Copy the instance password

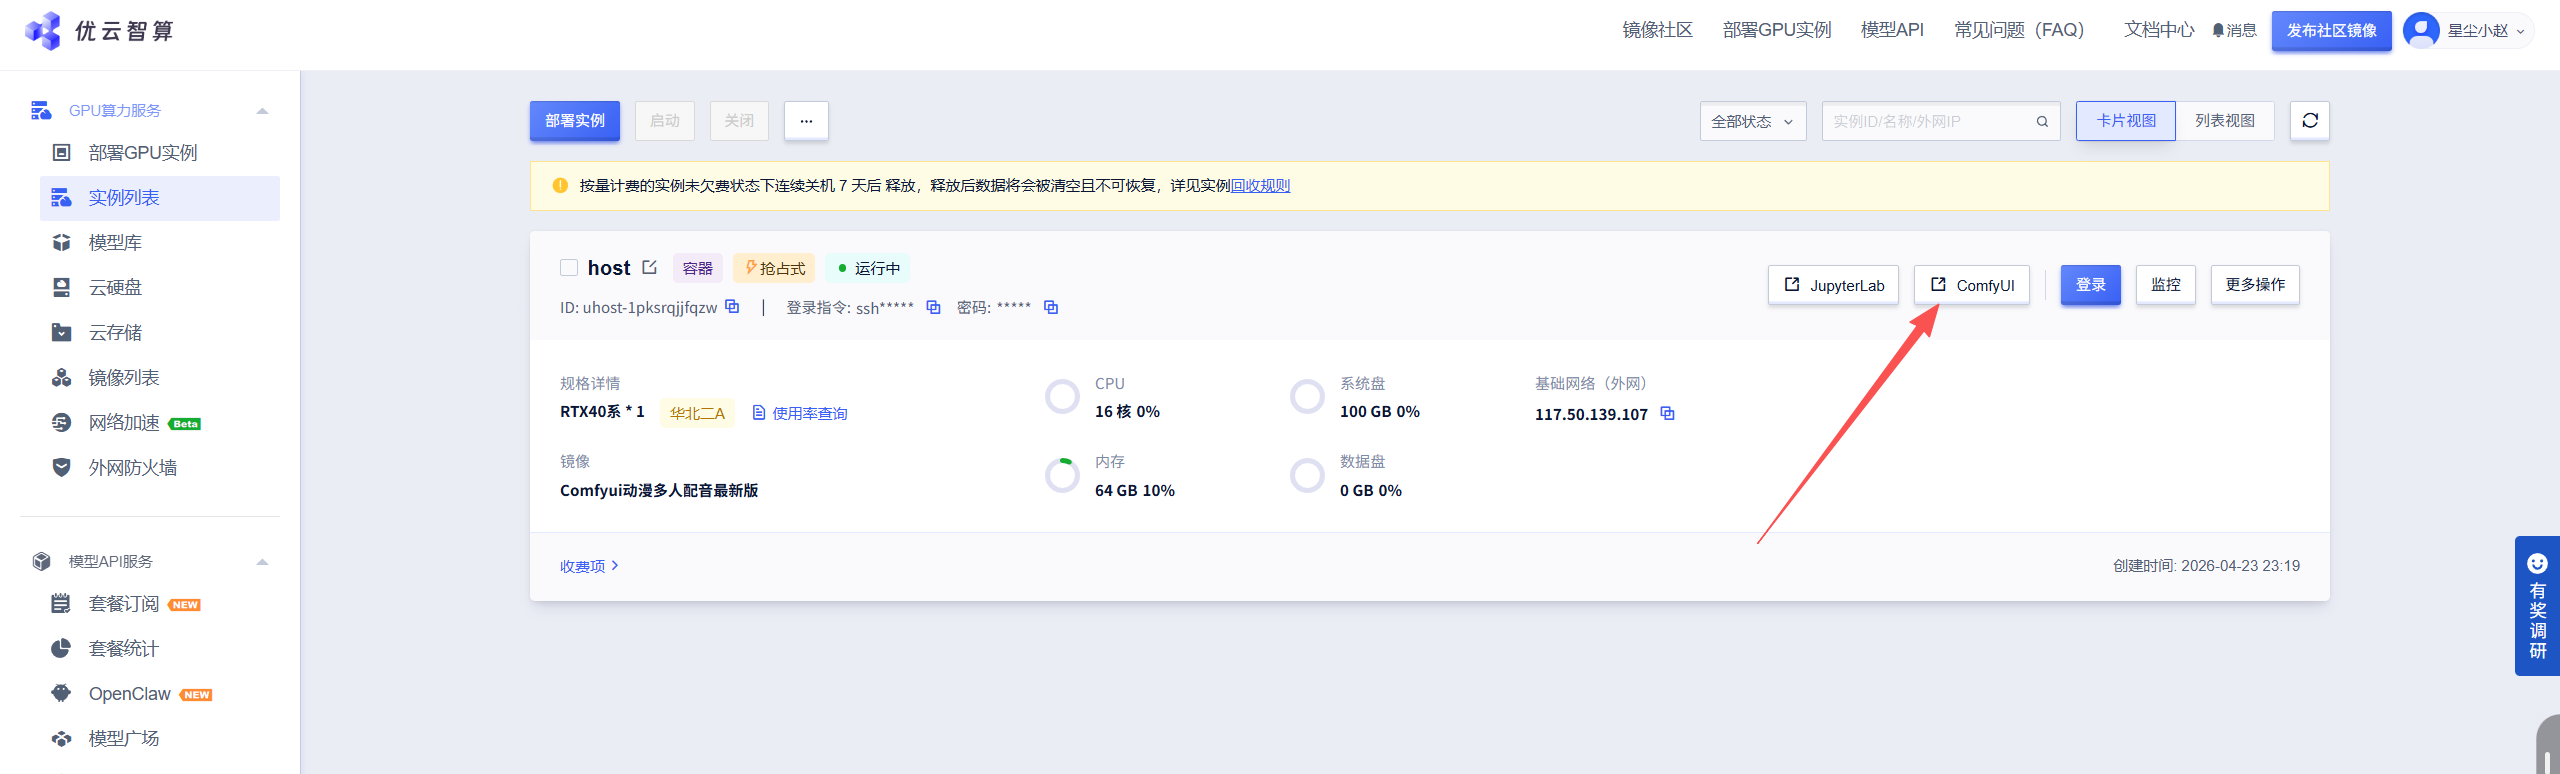(1050, 307)
